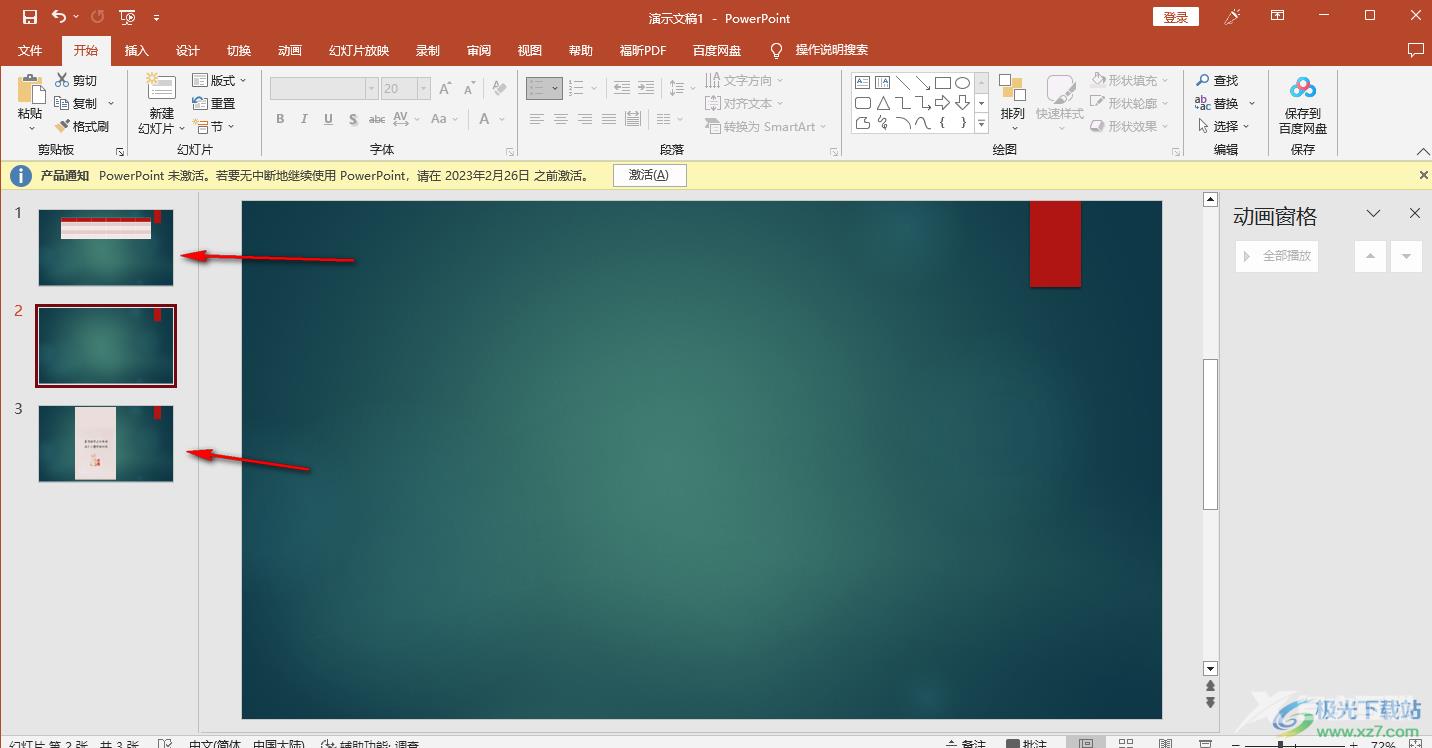Move animation up arrow button
Viewport: 1432px width, 748px height.
[x=1370, y=256]
